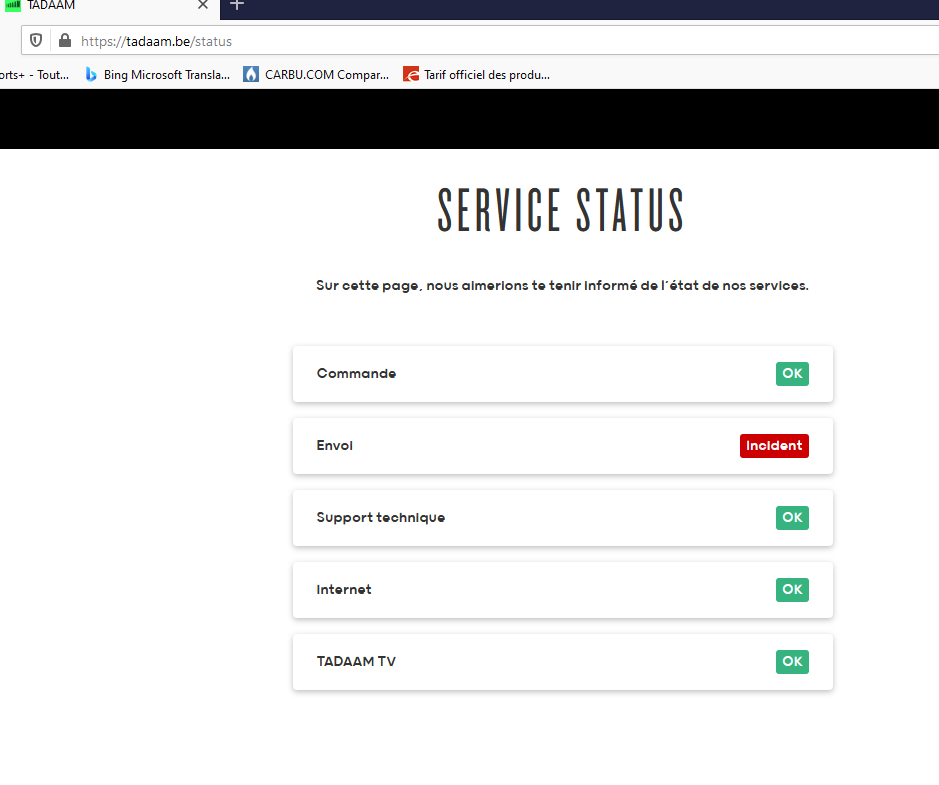Click the 'TADAAM TV' service label

coord(356,662)
